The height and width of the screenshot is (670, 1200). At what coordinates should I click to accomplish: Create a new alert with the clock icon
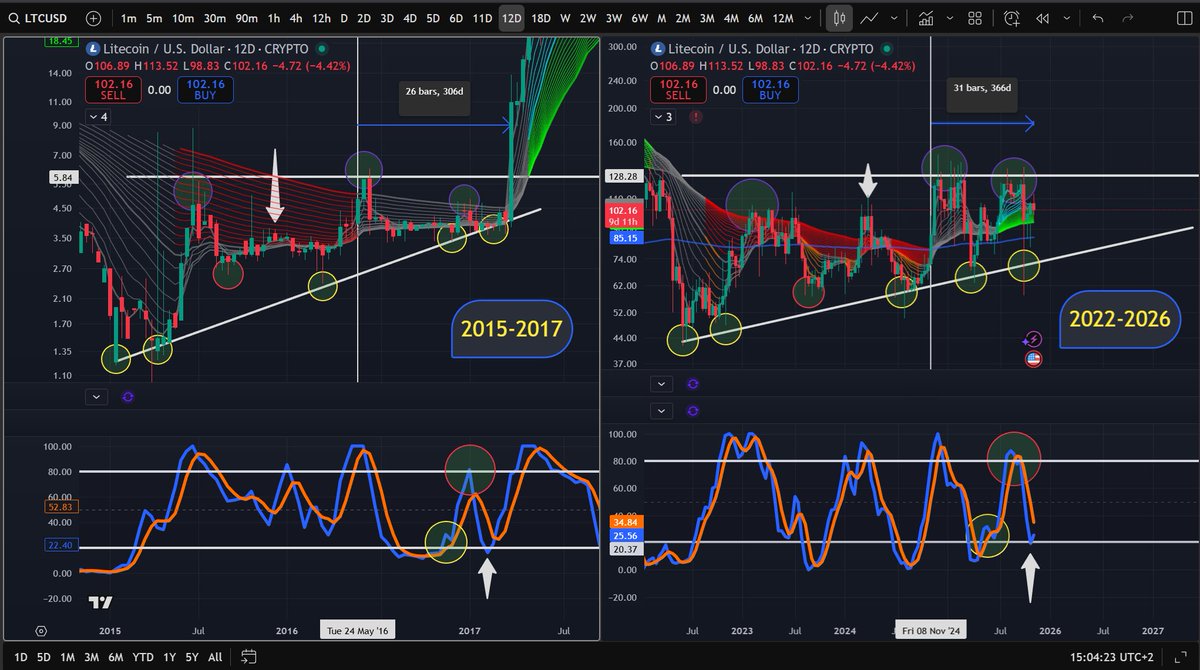pos(1011,17)
